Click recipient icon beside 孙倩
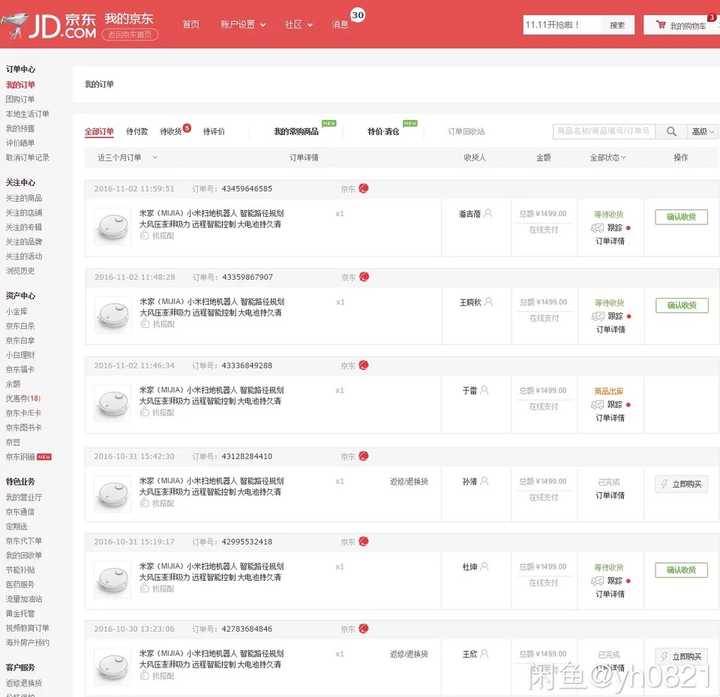Viewport: 720px width, 697px height. pos(484,481)
